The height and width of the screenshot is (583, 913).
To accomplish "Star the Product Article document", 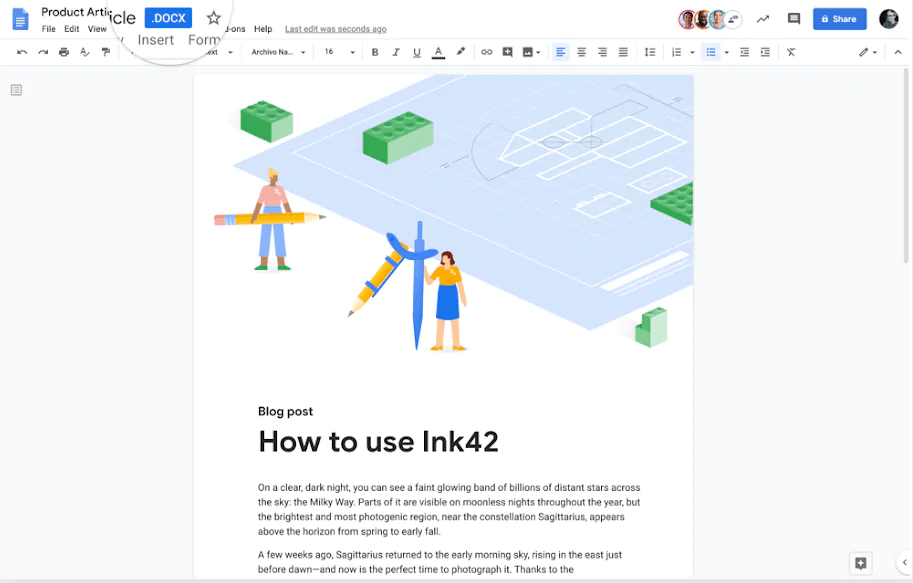I will [214, 18].
